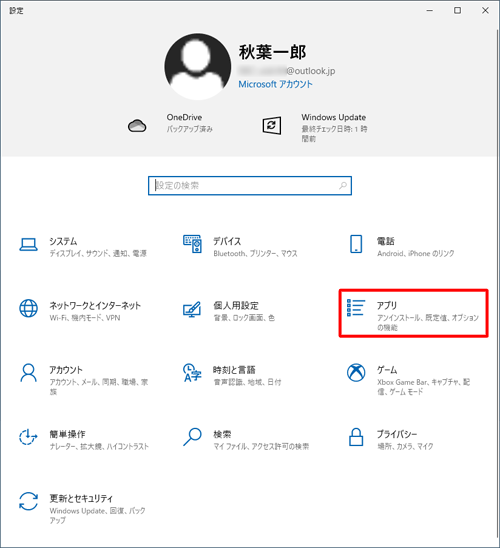Click the 時刻と言語 clock icon
500x548 pixels.
point(192,373)
